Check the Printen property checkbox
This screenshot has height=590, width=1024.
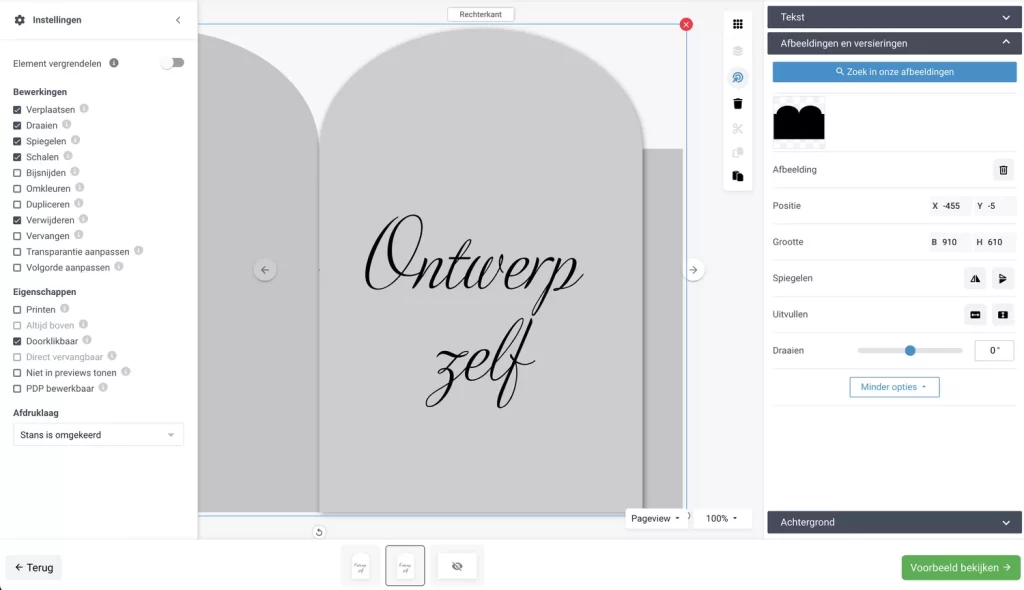pyautogui.click(x=17, y=310)
